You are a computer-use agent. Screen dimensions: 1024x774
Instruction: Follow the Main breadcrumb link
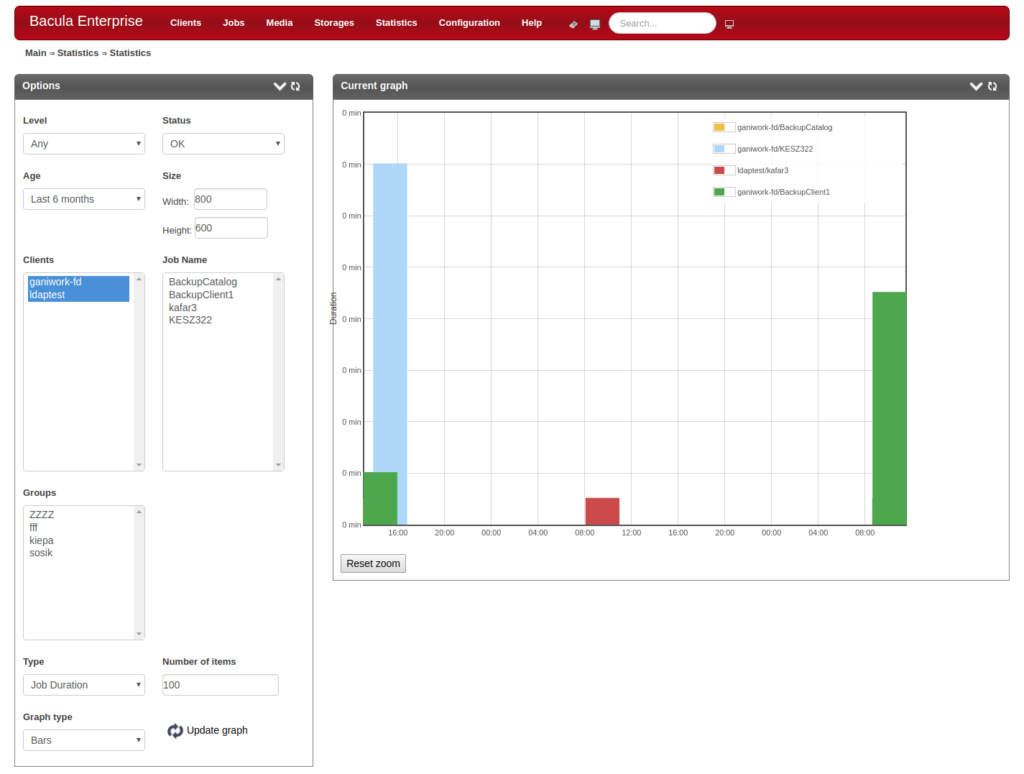click(x=34, y=53)
